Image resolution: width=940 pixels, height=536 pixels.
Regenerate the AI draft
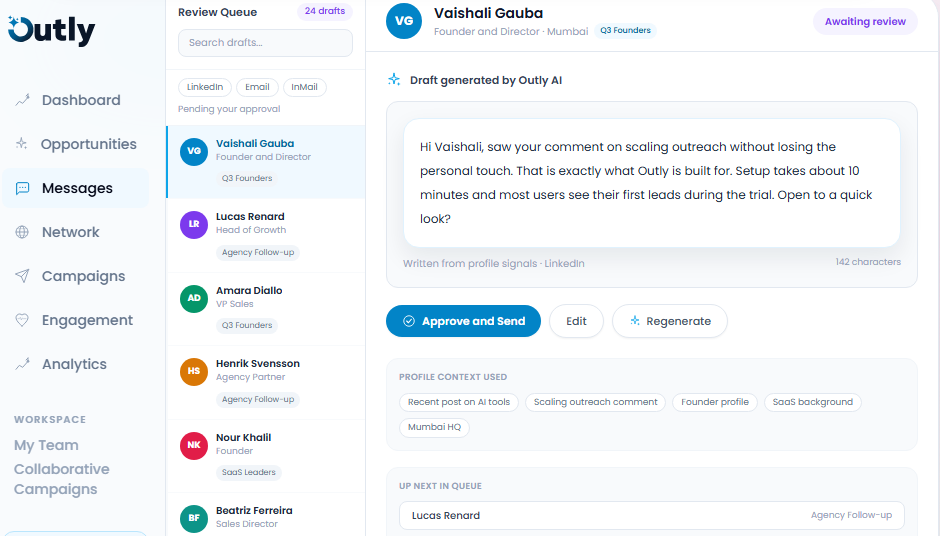[670, 321]
